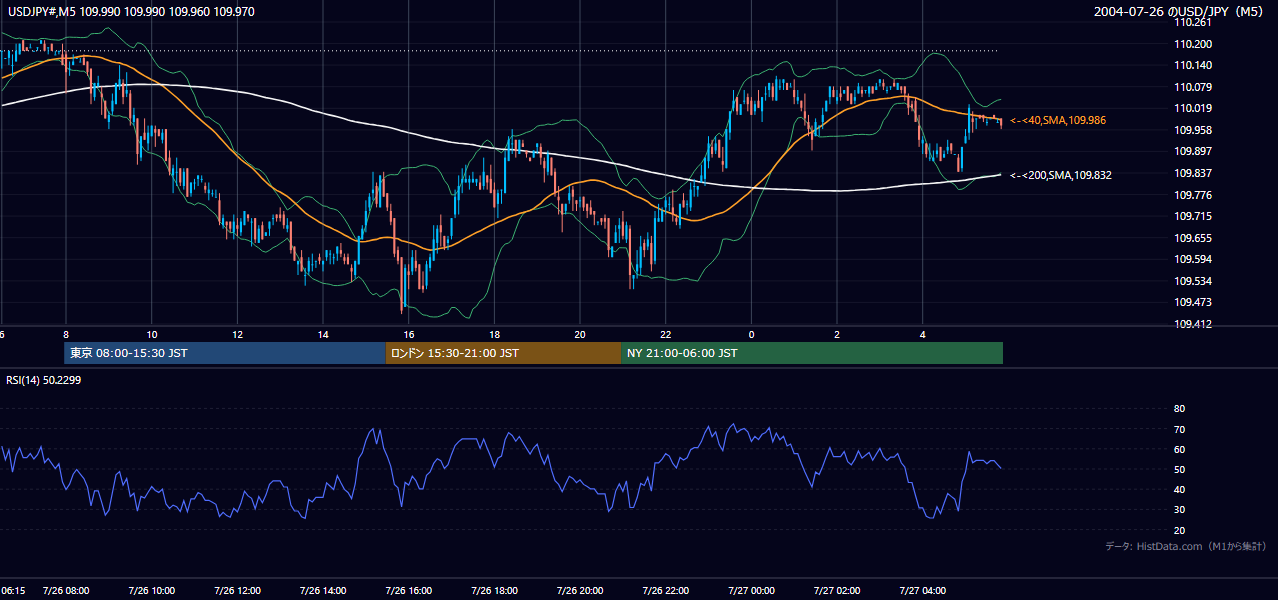Viewport: 1278px width, 600px height.
Task: Click the RSI axis level 60
Action: [x=1180, y=449]
